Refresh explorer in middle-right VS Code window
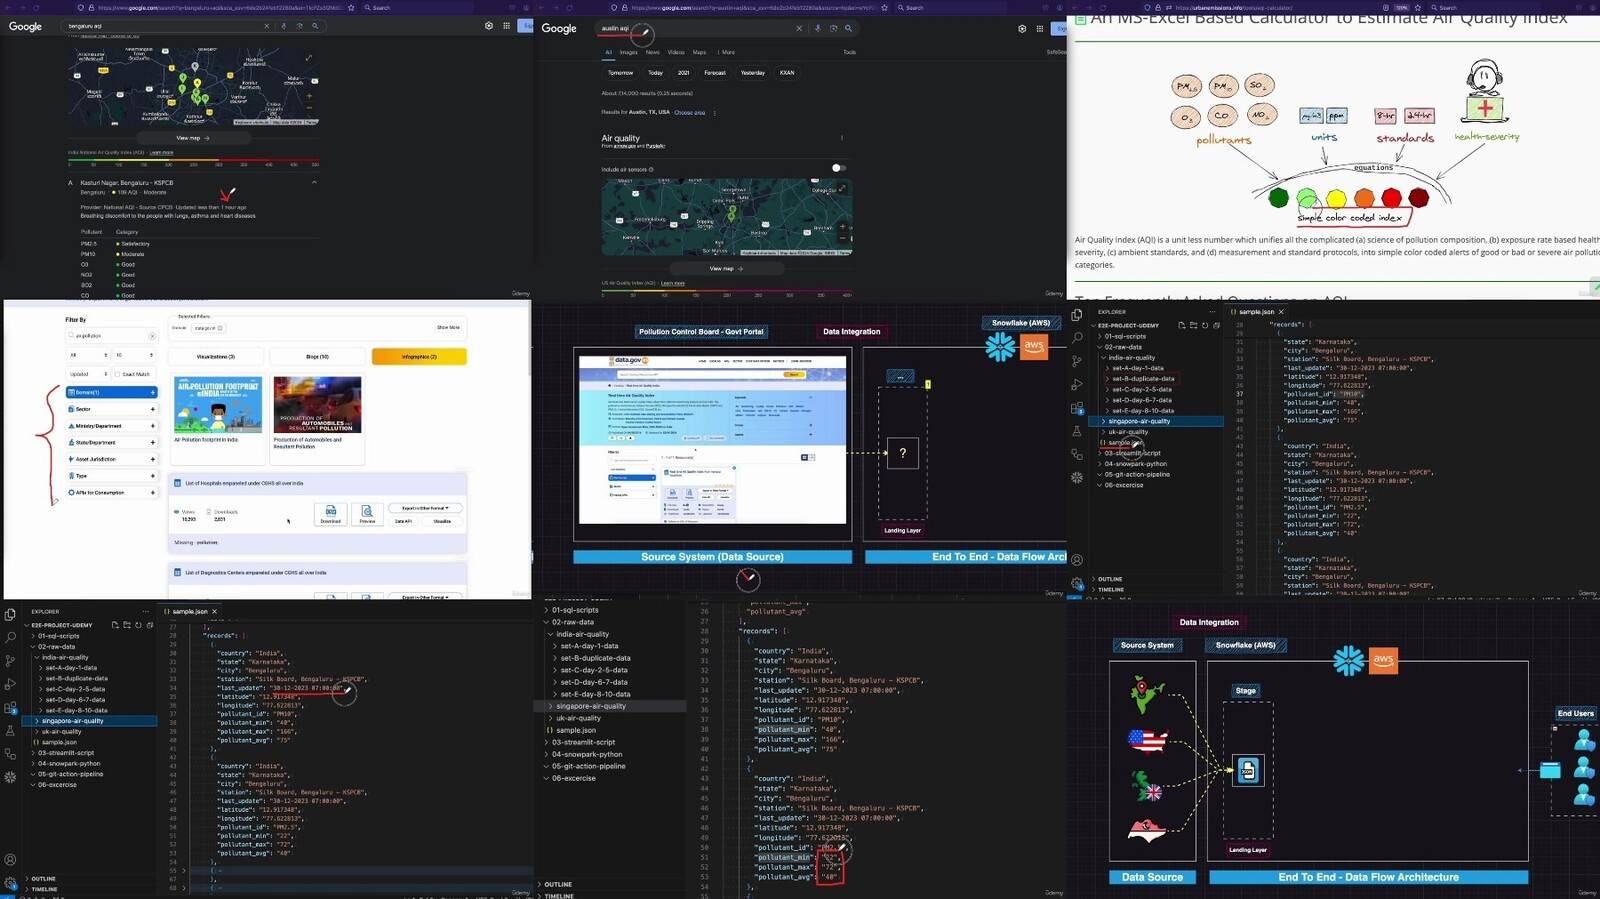 [1205, 325]
